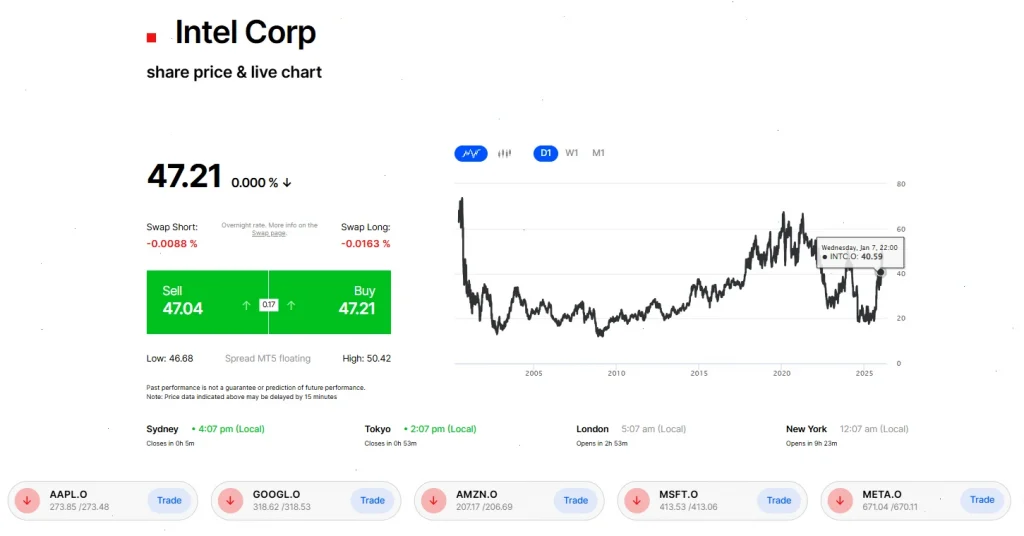Click Trade button for AMZN.O
The height and width of the screenshot is (536, 1024).
tap(576, 500)
